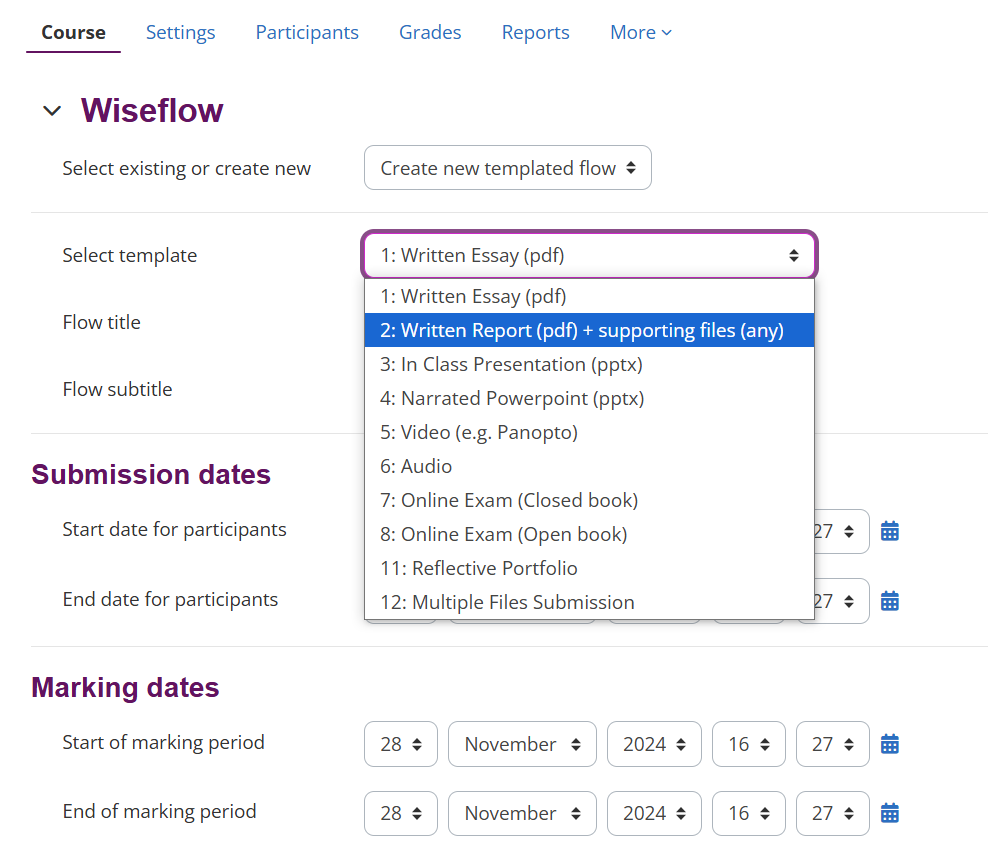Viewport: 988px width, 856px height.
Task: Choose '5: Video (e.g. Panopto)' template
Action: click(589, 432)
